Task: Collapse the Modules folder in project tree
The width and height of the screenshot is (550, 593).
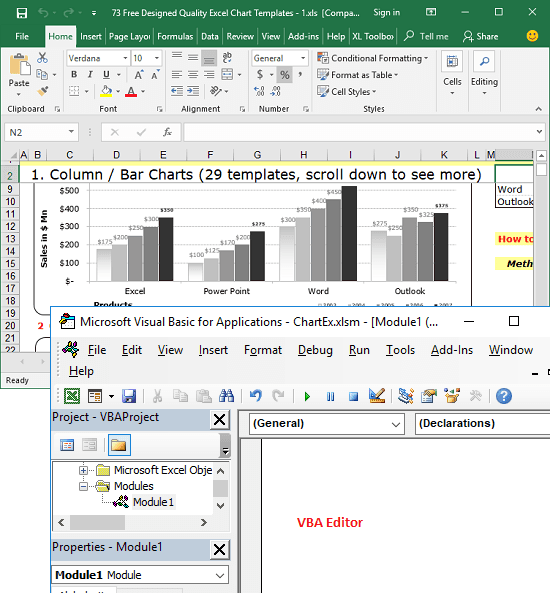Action: point(83,486)
